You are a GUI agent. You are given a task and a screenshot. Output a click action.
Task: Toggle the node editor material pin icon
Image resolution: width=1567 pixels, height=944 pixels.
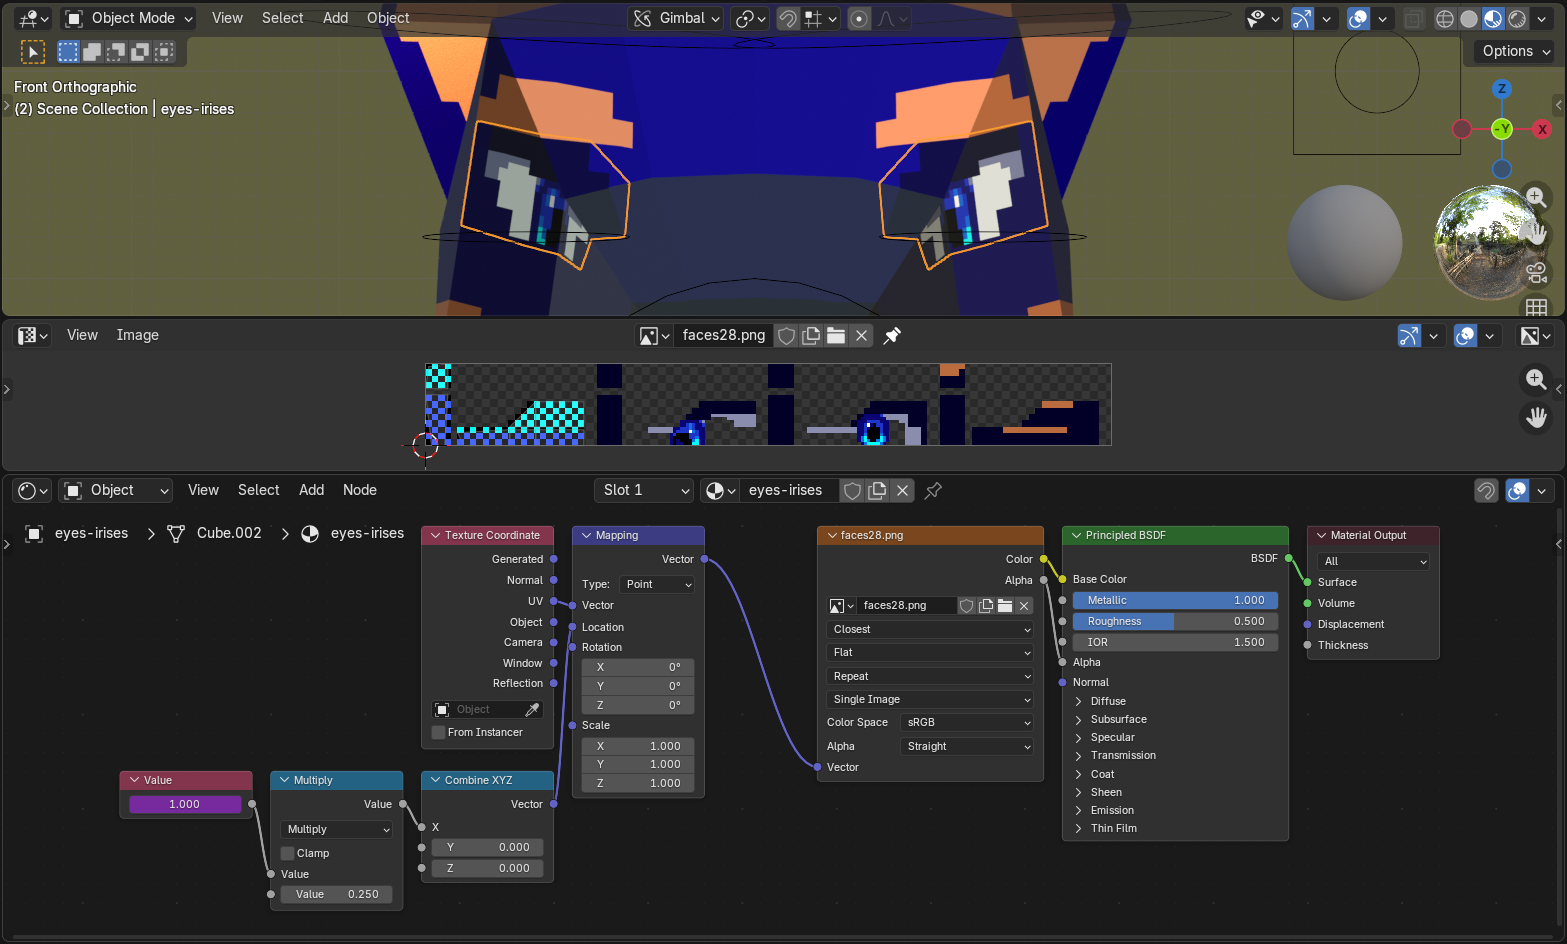click(933, 491)
